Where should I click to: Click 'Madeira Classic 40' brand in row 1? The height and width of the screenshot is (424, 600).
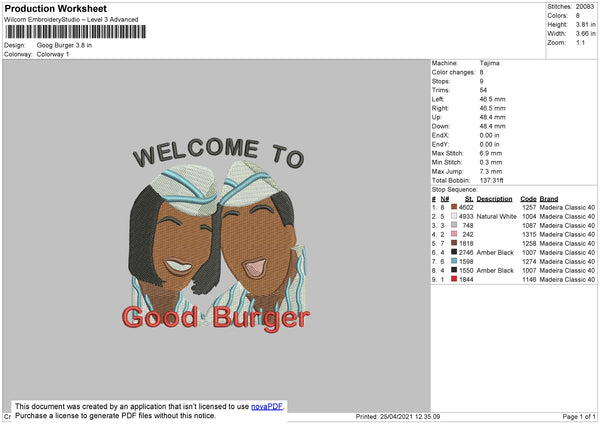click(567, 207)
